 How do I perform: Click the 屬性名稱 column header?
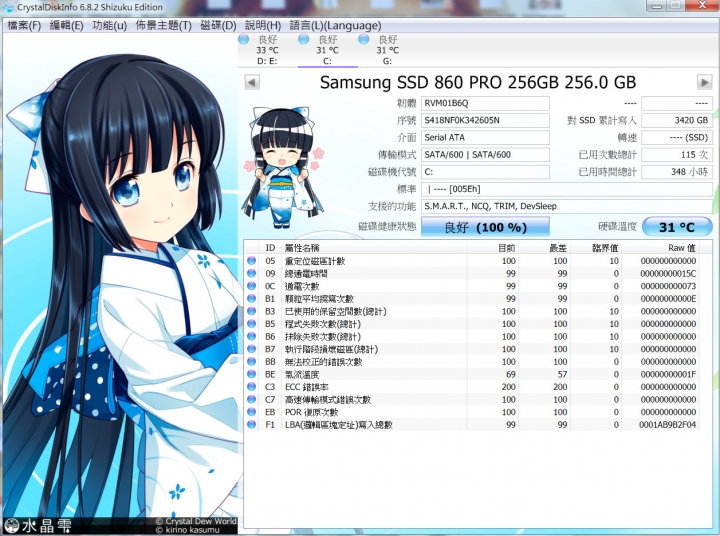374,248
